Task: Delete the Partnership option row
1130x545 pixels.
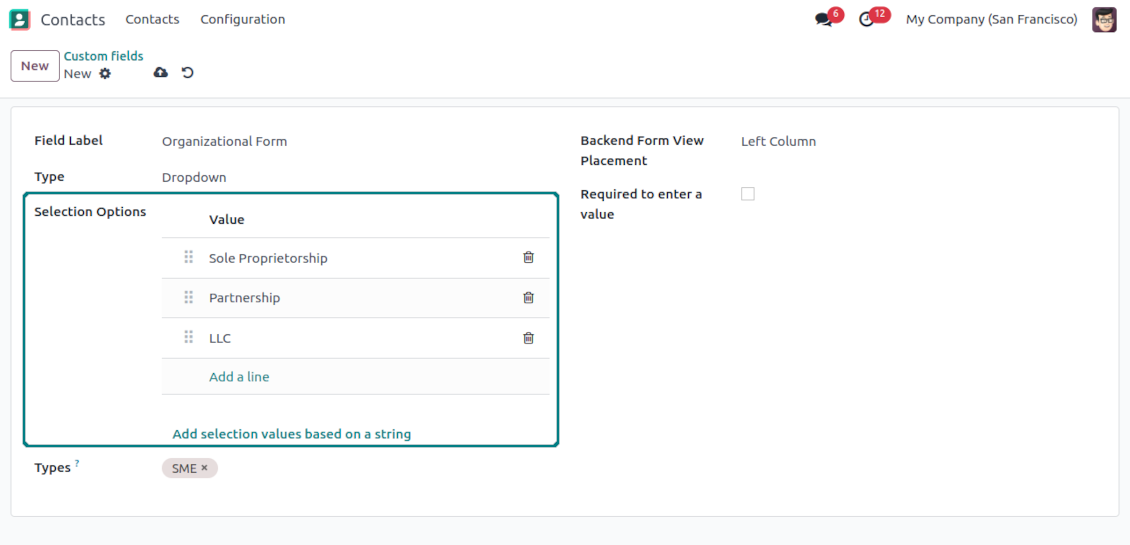Action: coord(528,297)
